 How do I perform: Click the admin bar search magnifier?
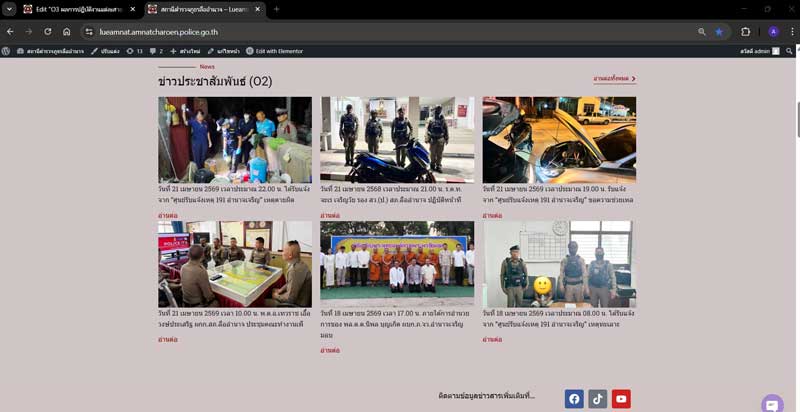tap(789, 50)
